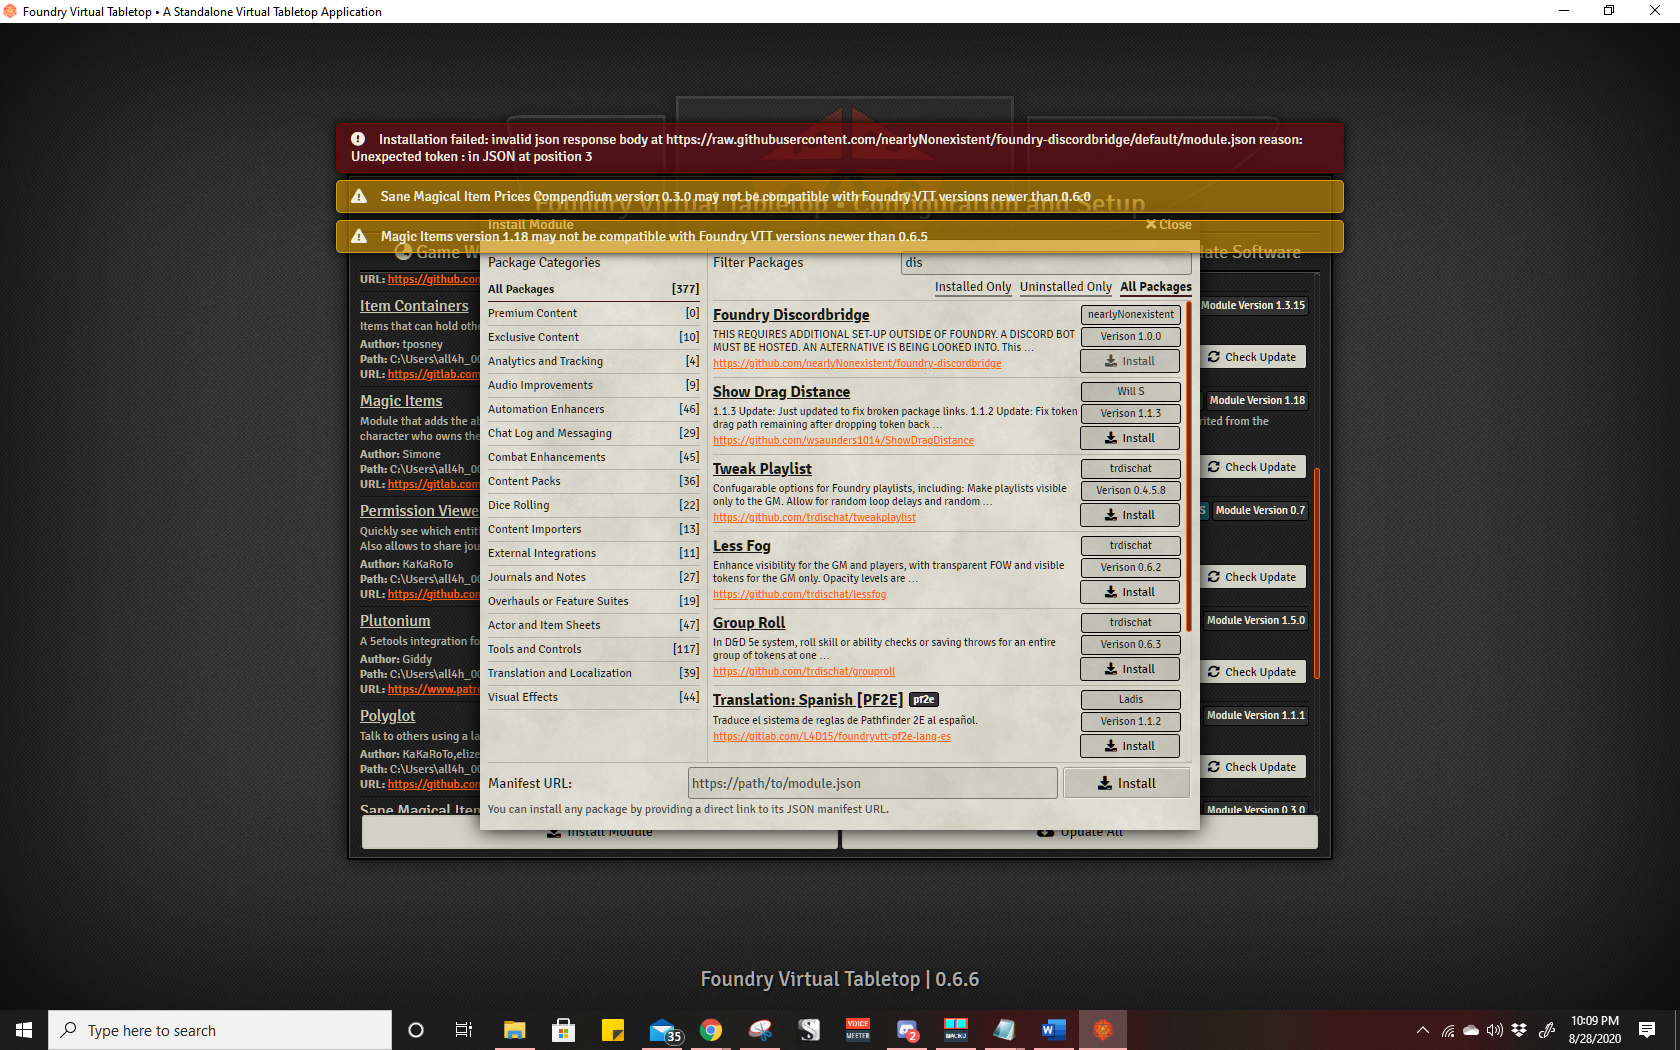Install the Show Drag Distance module
The height and width of the screenshot is (1050, 1680).
[1130, 437]
